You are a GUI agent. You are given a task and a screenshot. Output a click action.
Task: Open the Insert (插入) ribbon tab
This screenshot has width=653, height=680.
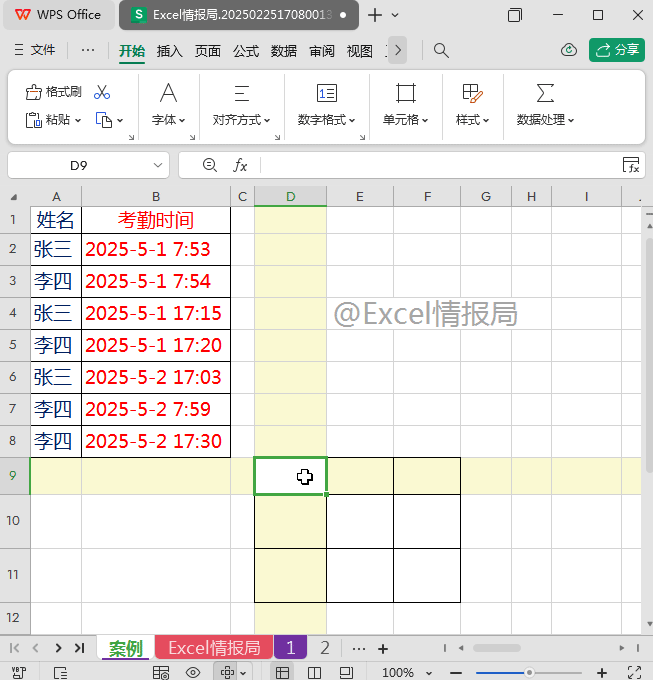click(x=170, y=51)
